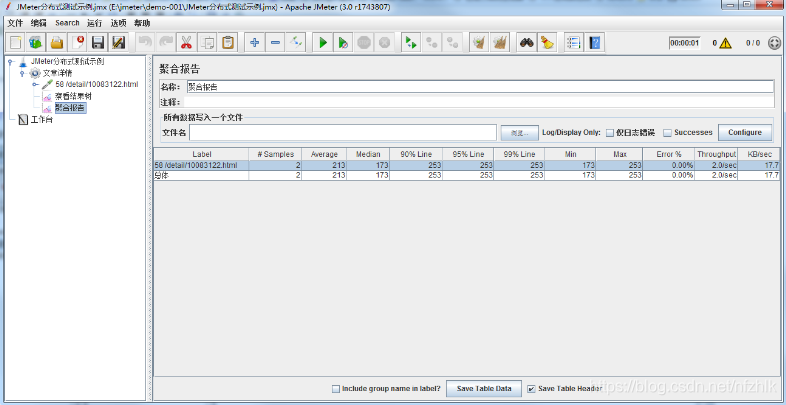Sort by the # Samples column header
Viewport: 786px width, 405px height.
pos(275,154)
